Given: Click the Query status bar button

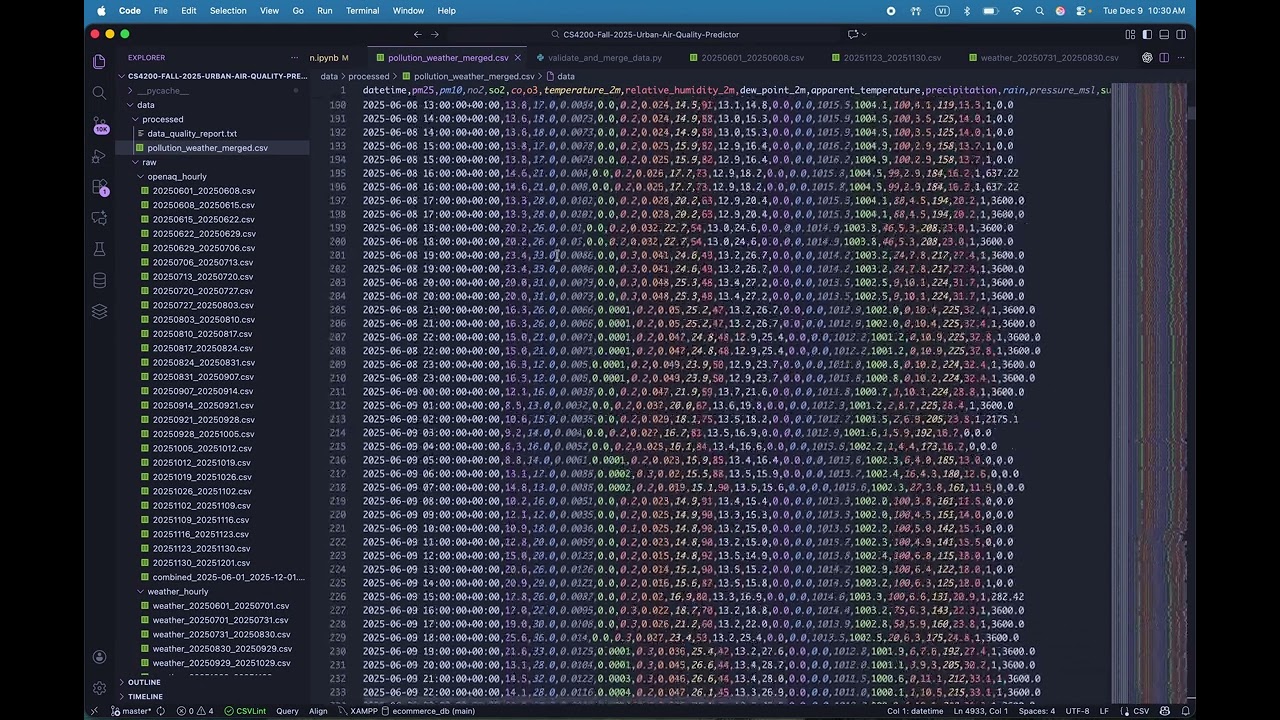Looking at the screenshot, I should [287, 711].
